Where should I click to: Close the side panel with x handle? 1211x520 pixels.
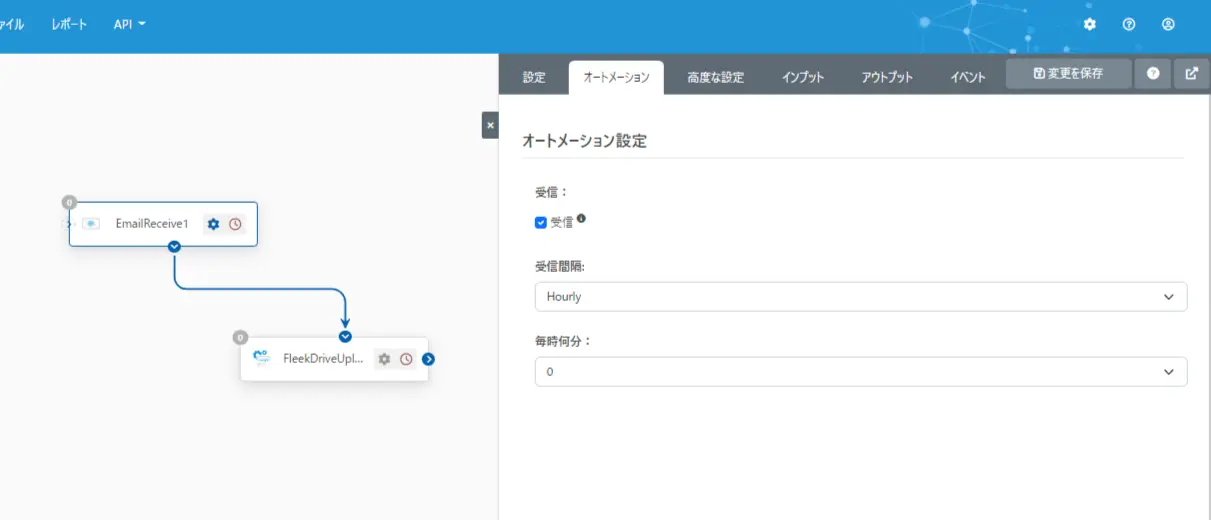click(490, 125)
